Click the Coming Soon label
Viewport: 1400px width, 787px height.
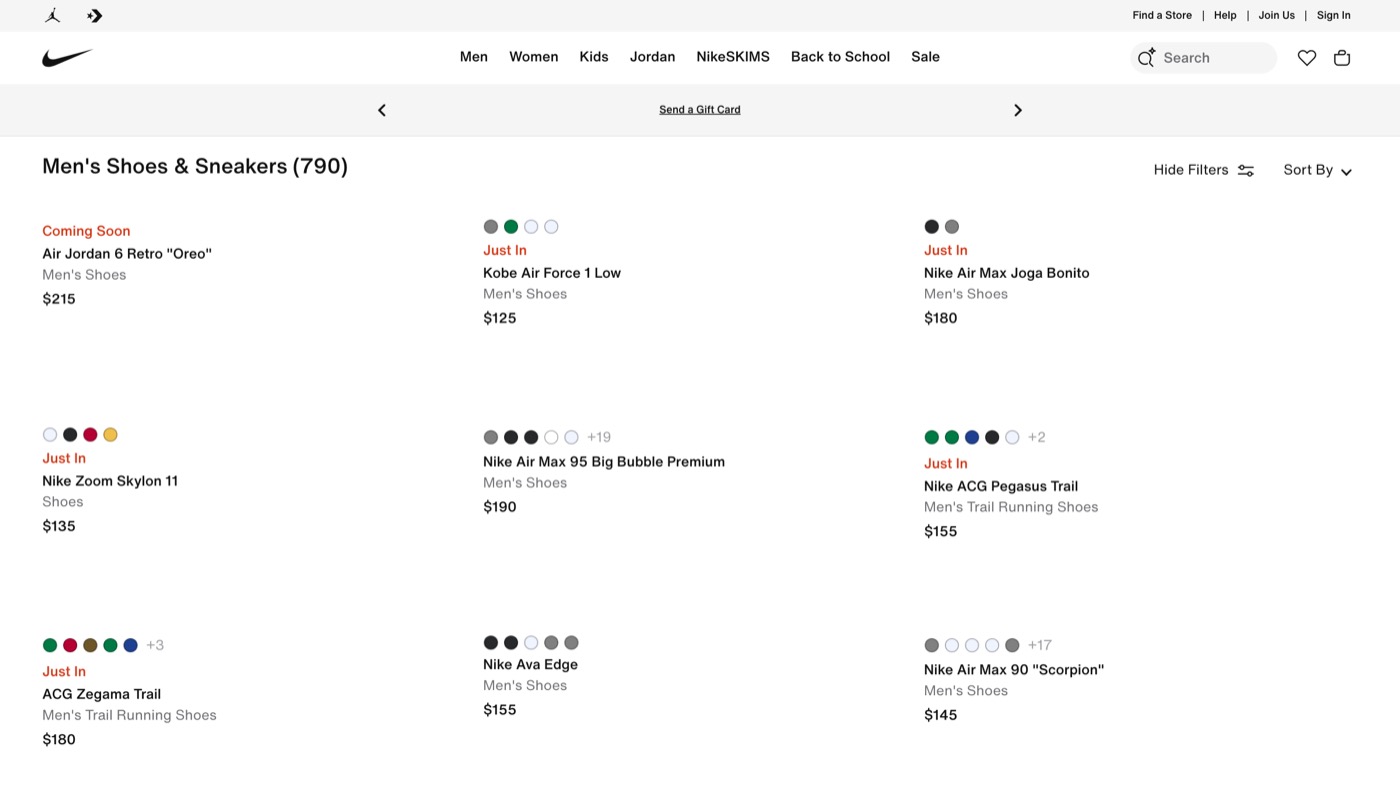[x=86, y=231]
